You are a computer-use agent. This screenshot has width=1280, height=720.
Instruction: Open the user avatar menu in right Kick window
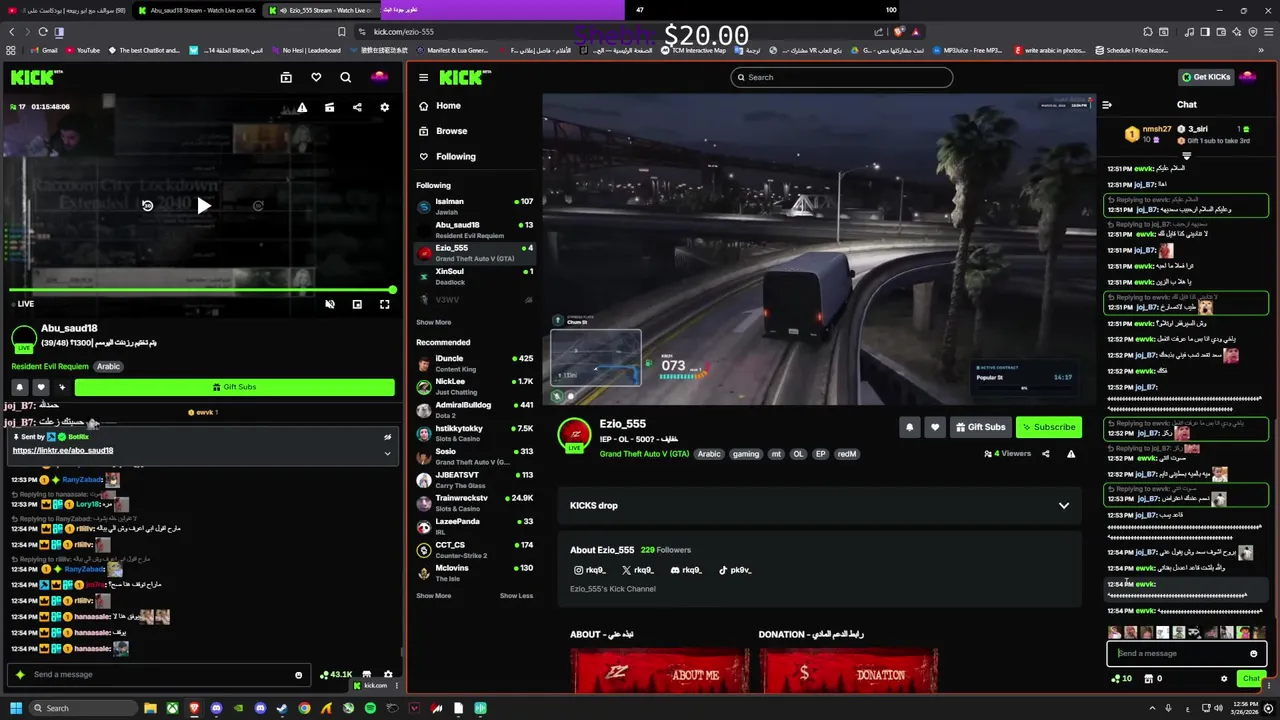[x=1248, y=77]
